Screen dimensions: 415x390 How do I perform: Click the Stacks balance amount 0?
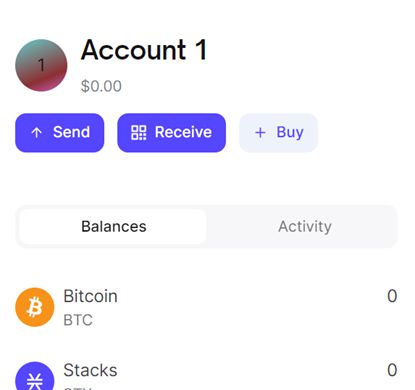[x=392, y=370]
